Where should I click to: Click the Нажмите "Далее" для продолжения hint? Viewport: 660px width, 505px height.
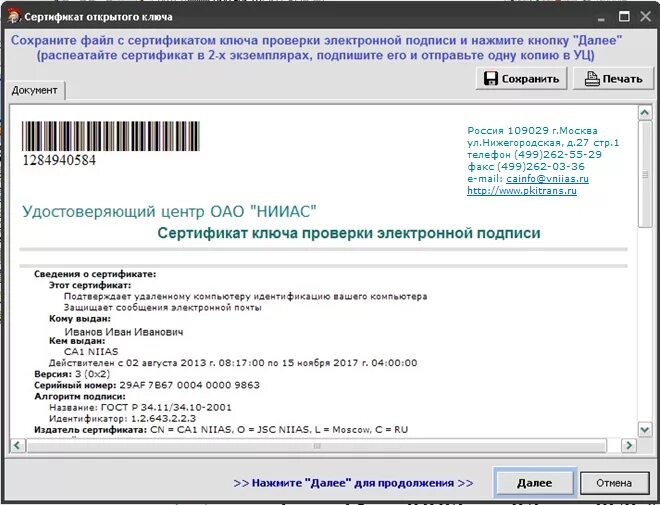354,483
